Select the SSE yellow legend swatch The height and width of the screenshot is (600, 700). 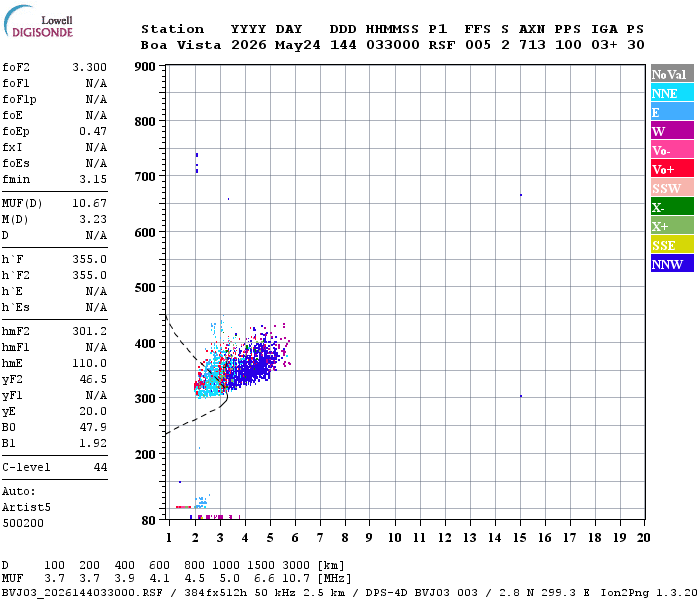tap(672, 245)
